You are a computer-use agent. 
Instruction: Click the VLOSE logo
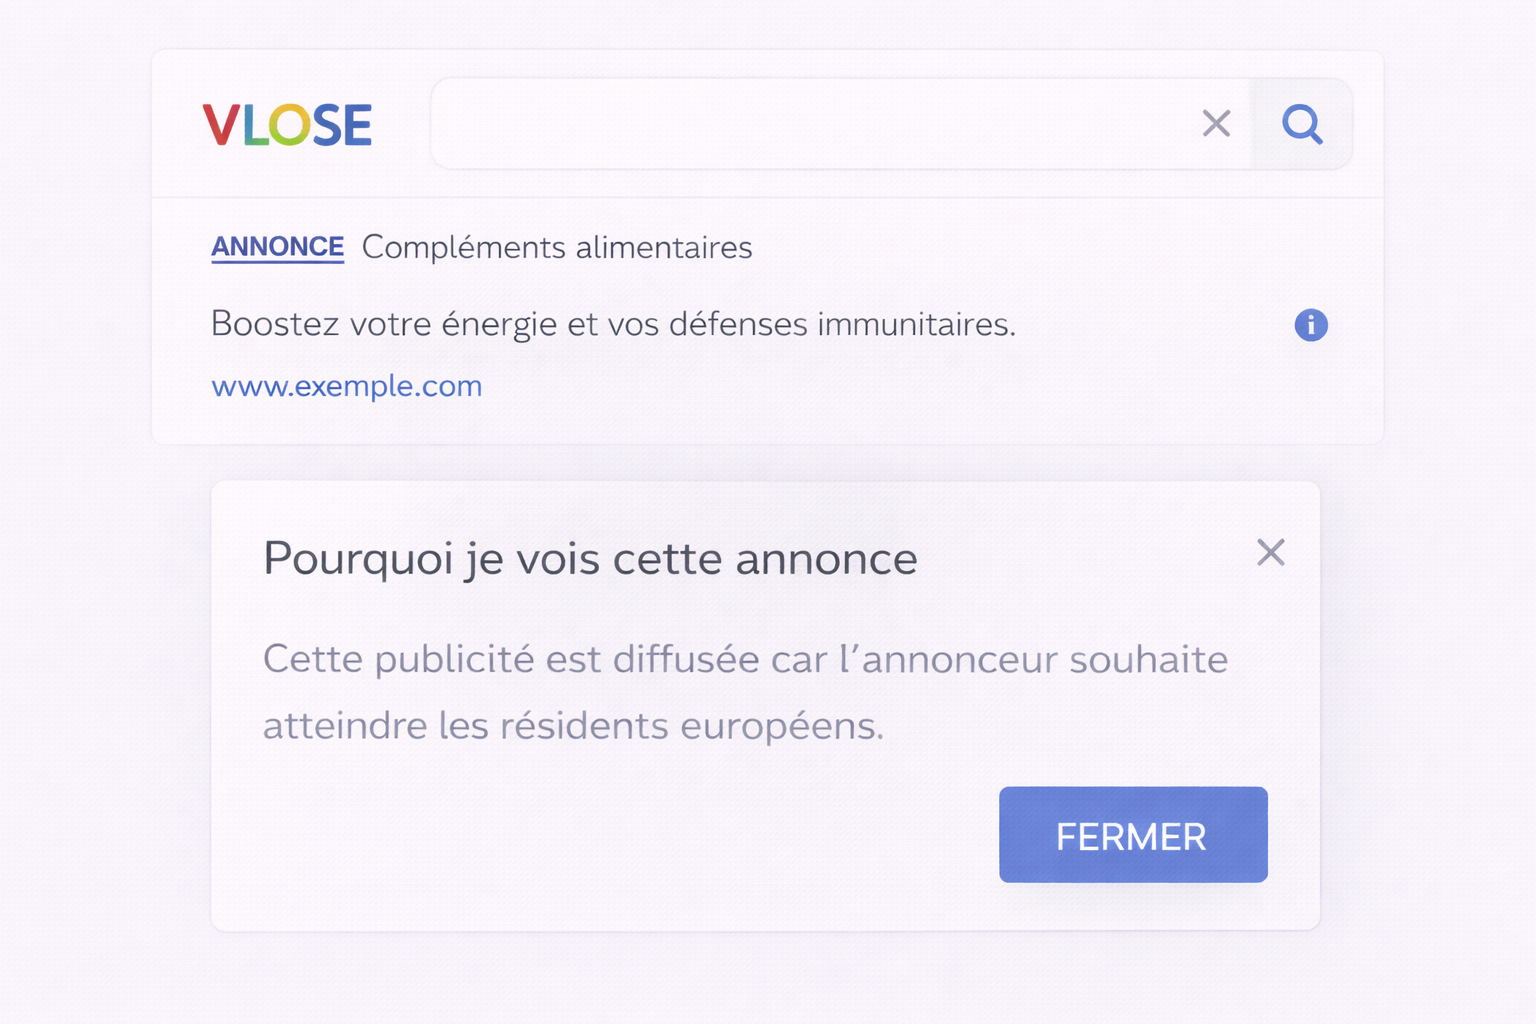coord(287,125)
